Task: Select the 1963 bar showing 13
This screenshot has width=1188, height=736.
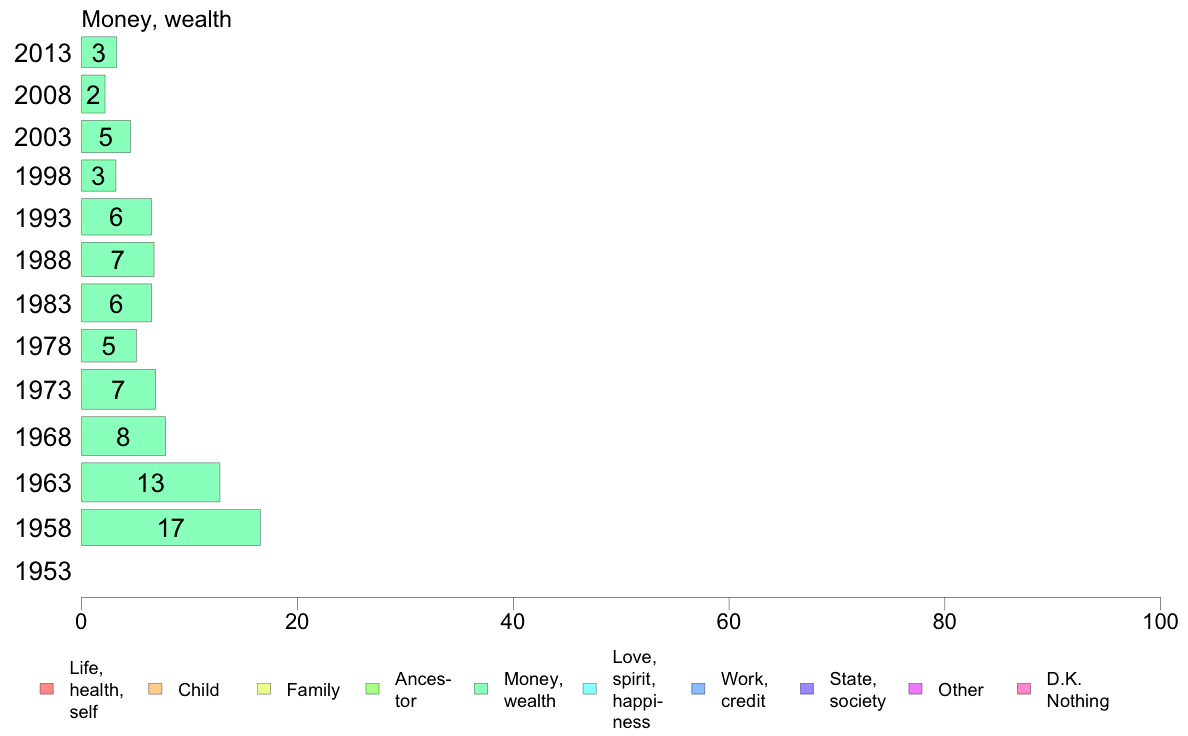Action: coord(151,482)
